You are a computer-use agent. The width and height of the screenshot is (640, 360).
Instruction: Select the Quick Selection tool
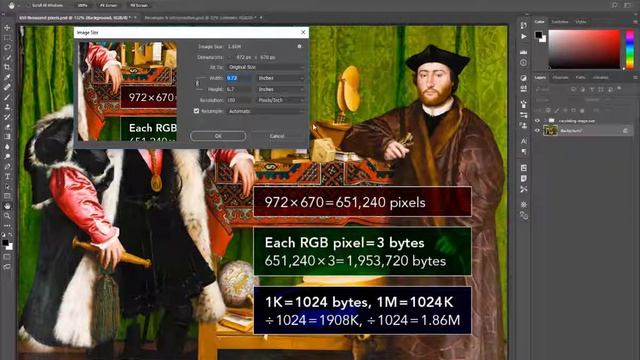click(7, 57)
